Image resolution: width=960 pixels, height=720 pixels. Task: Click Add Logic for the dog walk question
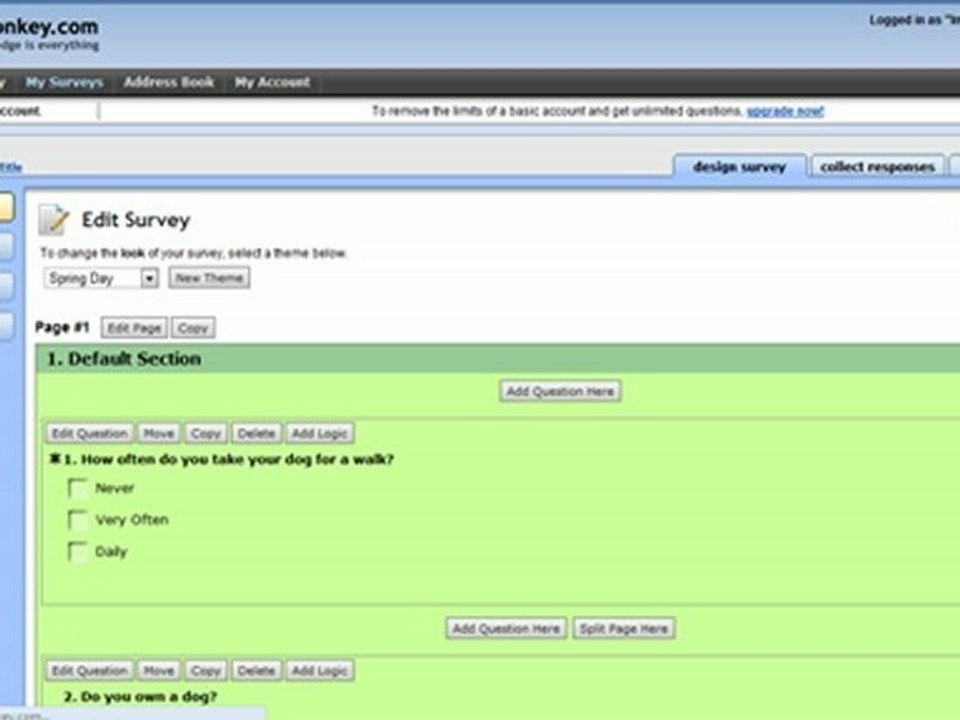tap(320, 433)
